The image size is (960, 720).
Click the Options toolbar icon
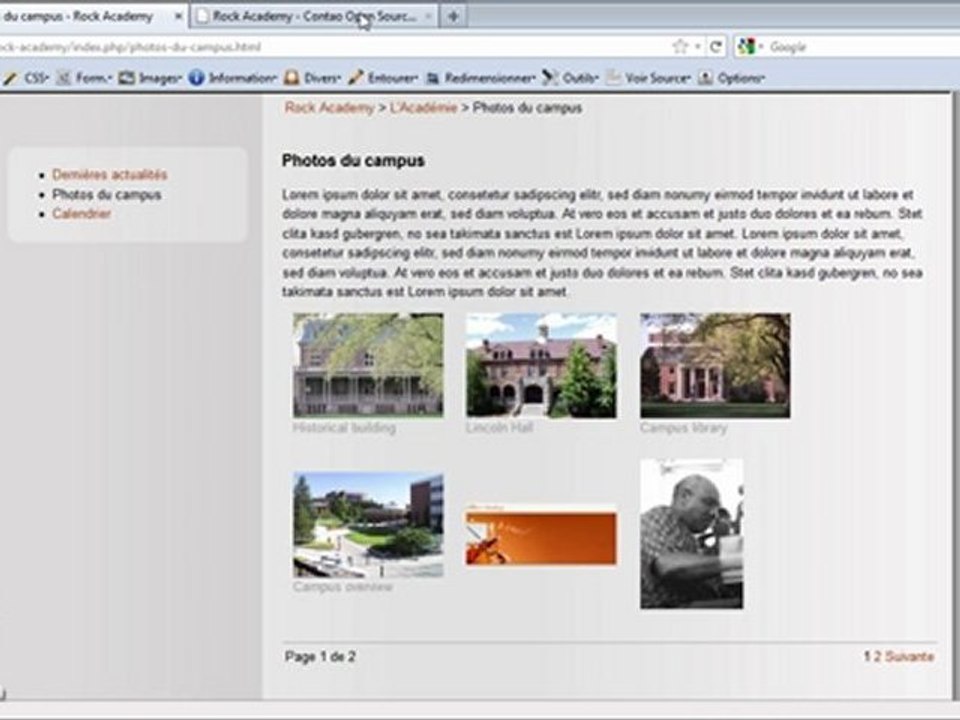coord(705,78)
